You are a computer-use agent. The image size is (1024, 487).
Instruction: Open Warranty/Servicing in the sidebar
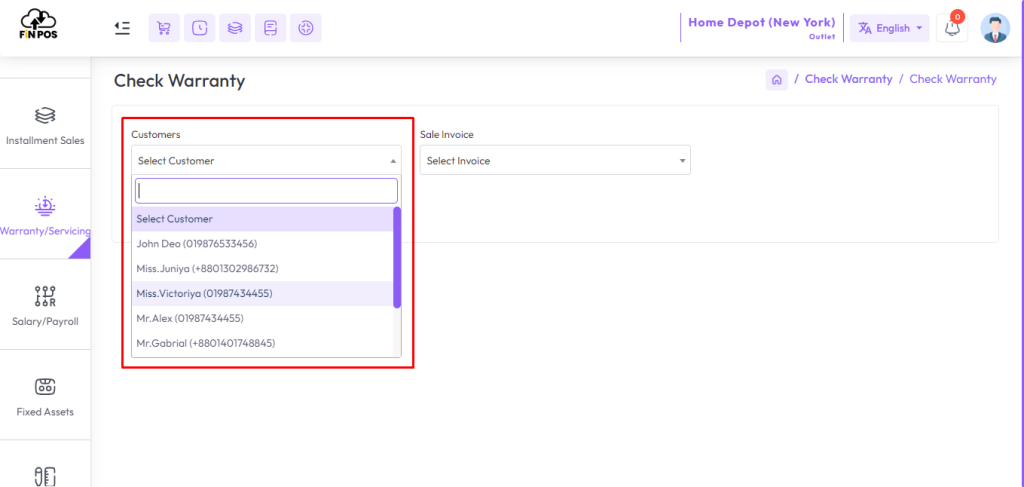[x=45, y=214]
